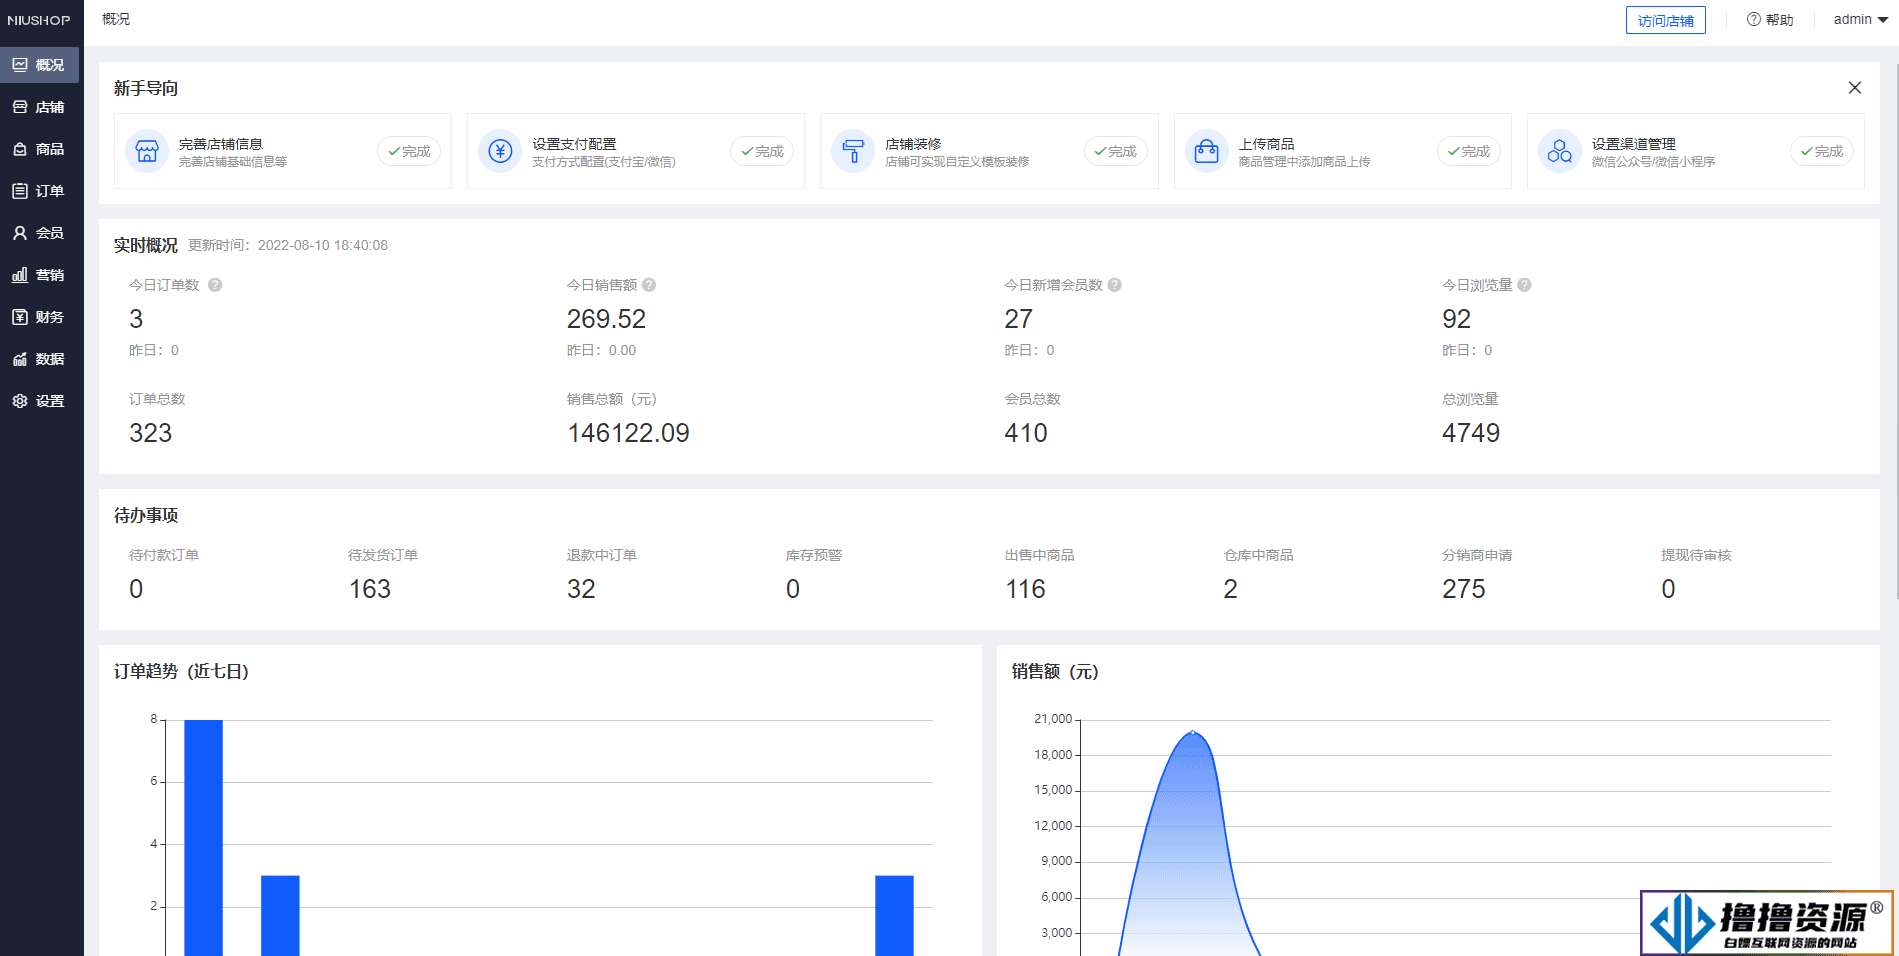Screen dimensions: 1899x956
Task: Click the 会员总数 value 410
Action: click(x=1026, y=433)
